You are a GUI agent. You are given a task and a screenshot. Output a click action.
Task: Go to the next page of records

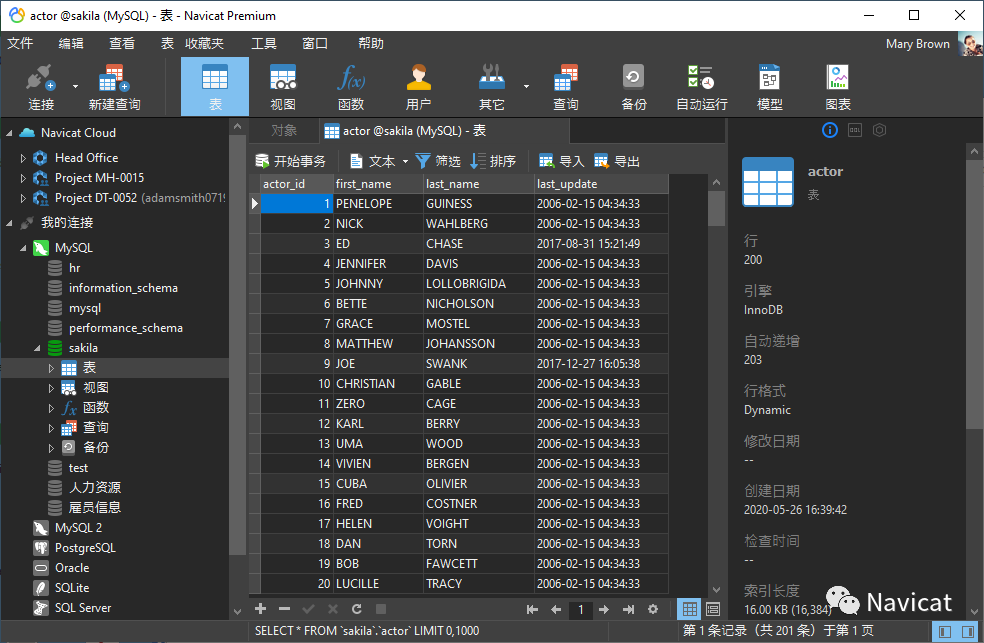tap(604, 609)
